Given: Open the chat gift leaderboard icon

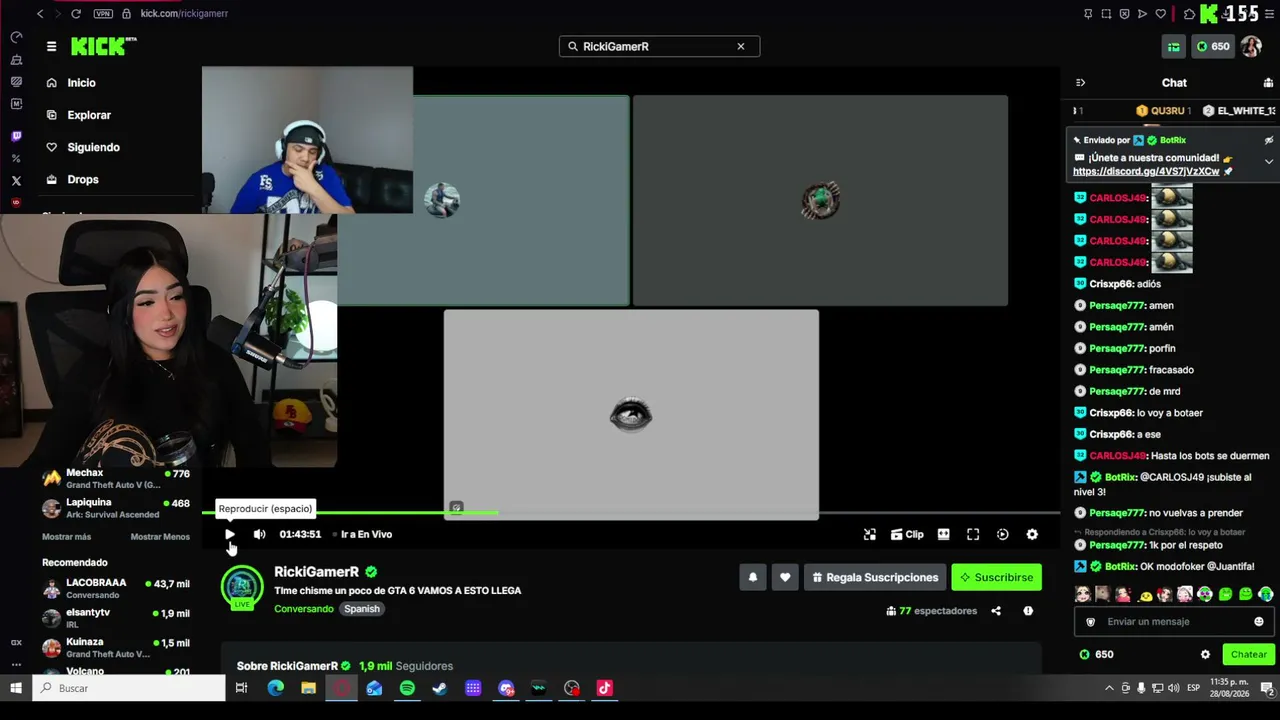Looking at the screenshot, I should (x=1268, y=83).
